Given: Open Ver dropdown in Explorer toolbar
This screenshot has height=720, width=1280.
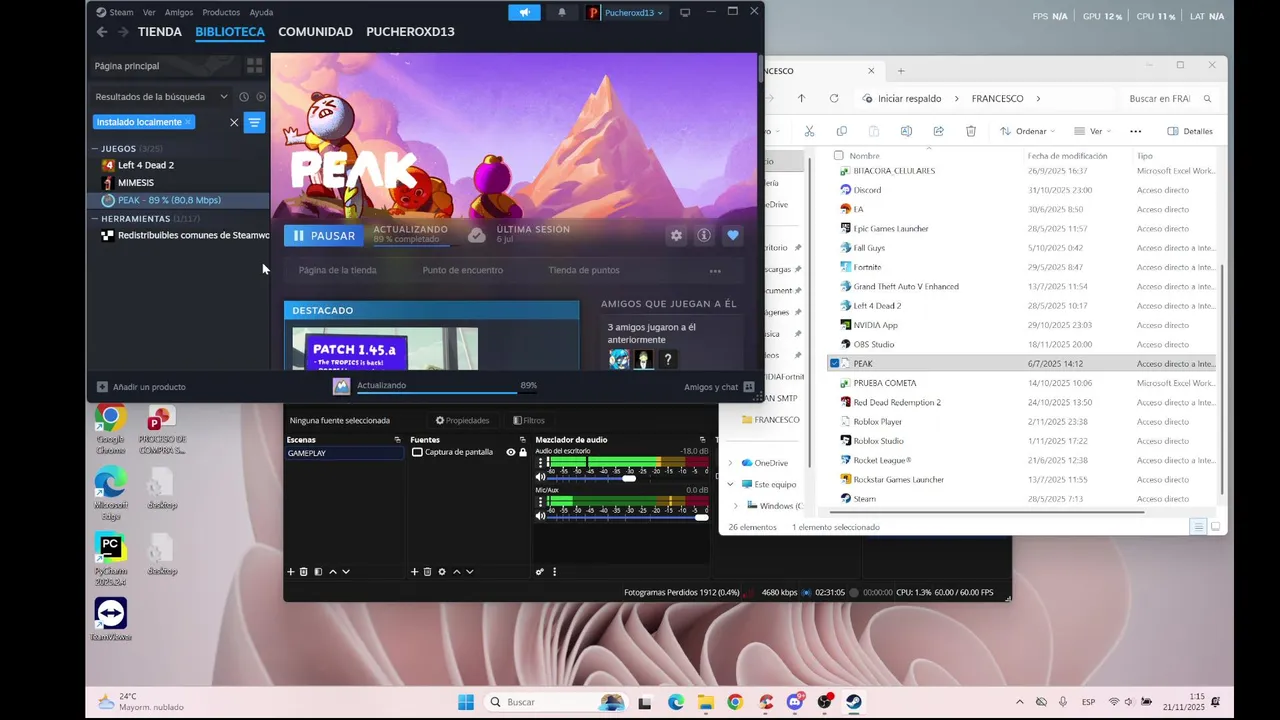Looking at the screenshot, I should click(1093, 131).
